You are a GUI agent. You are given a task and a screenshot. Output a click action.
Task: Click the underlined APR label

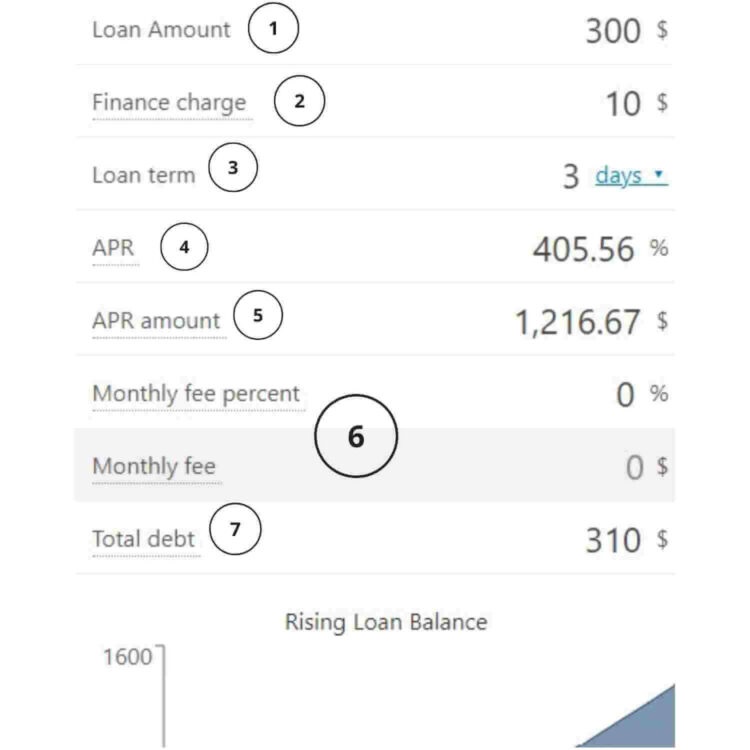113,248
